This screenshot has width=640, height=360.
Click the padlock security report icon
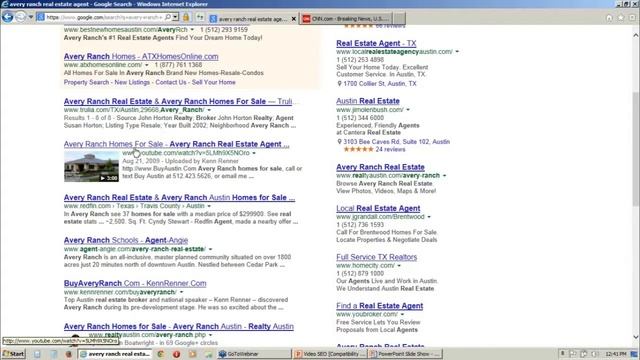pos(186,17)
